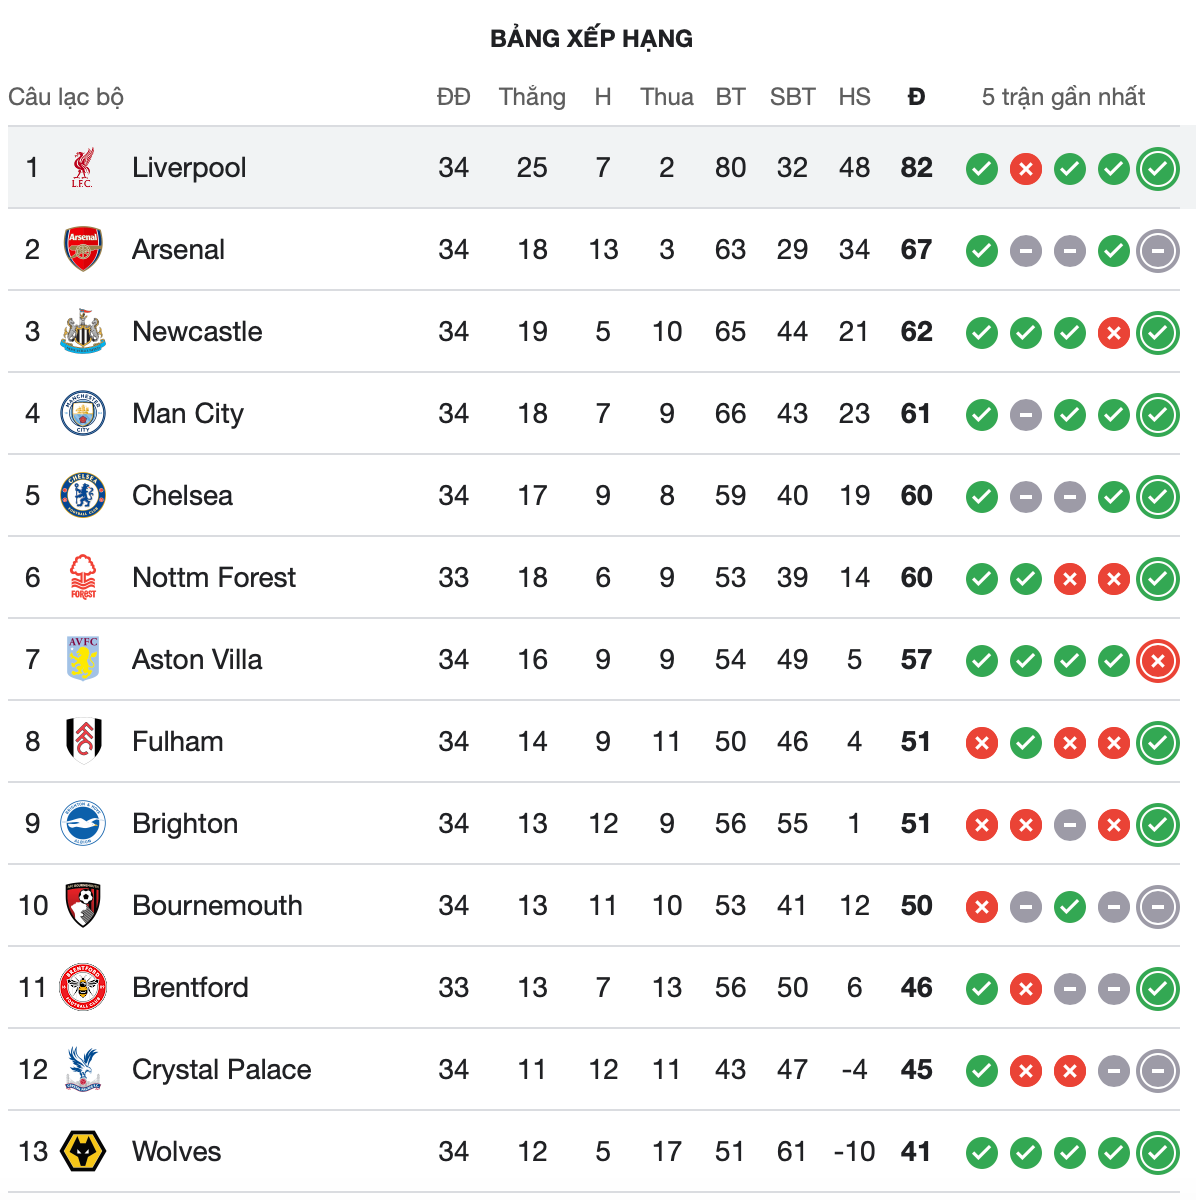Click the Thắng column header
This screenshot has width=1196, height=1200.
point(532,97)
